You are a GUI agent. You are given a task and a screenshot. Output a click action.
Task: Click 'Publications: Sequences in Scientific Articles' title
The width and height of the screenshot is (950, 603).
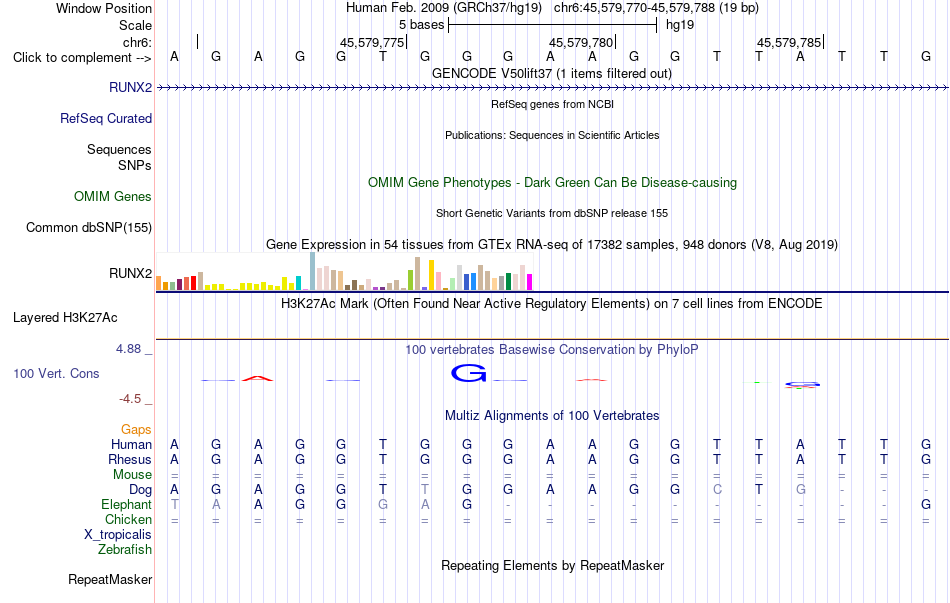[552, 135]
